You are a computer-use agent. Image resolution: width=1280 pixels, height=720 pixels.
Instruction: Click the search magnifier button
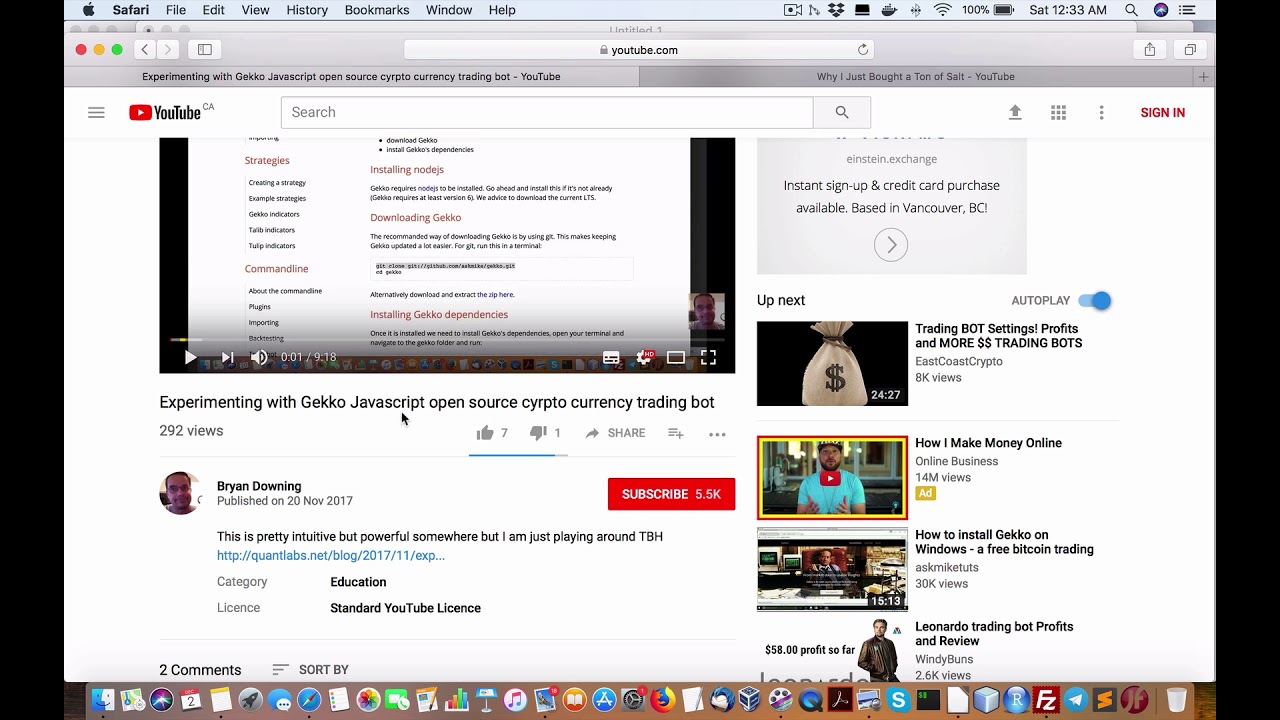pos(841,112)
